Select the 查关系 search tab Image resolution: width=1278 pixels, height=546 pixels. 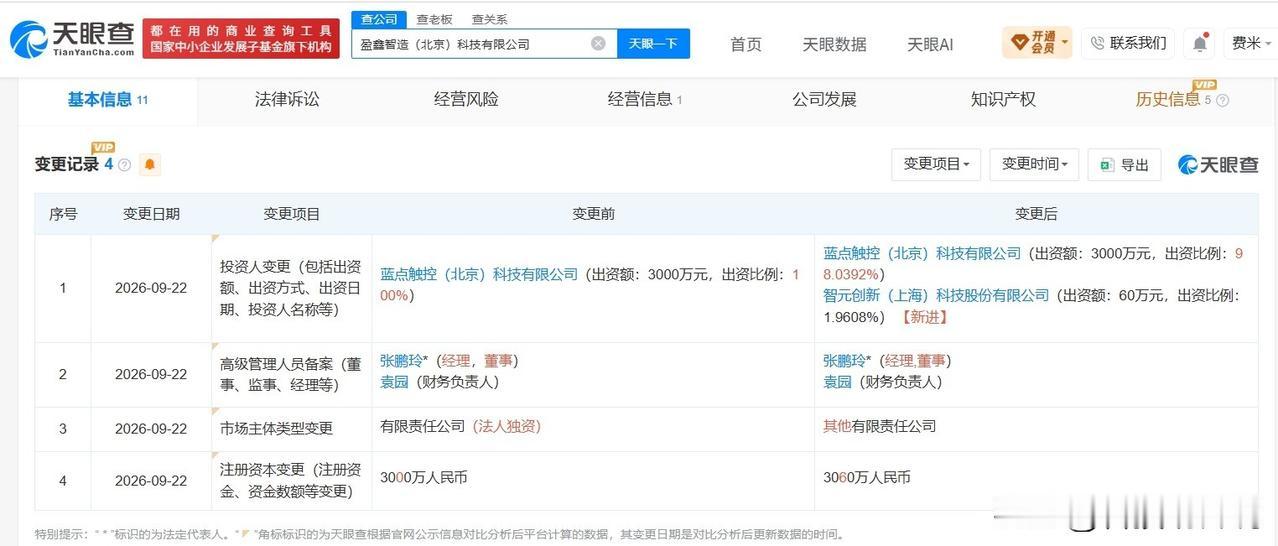click(490, 19)
